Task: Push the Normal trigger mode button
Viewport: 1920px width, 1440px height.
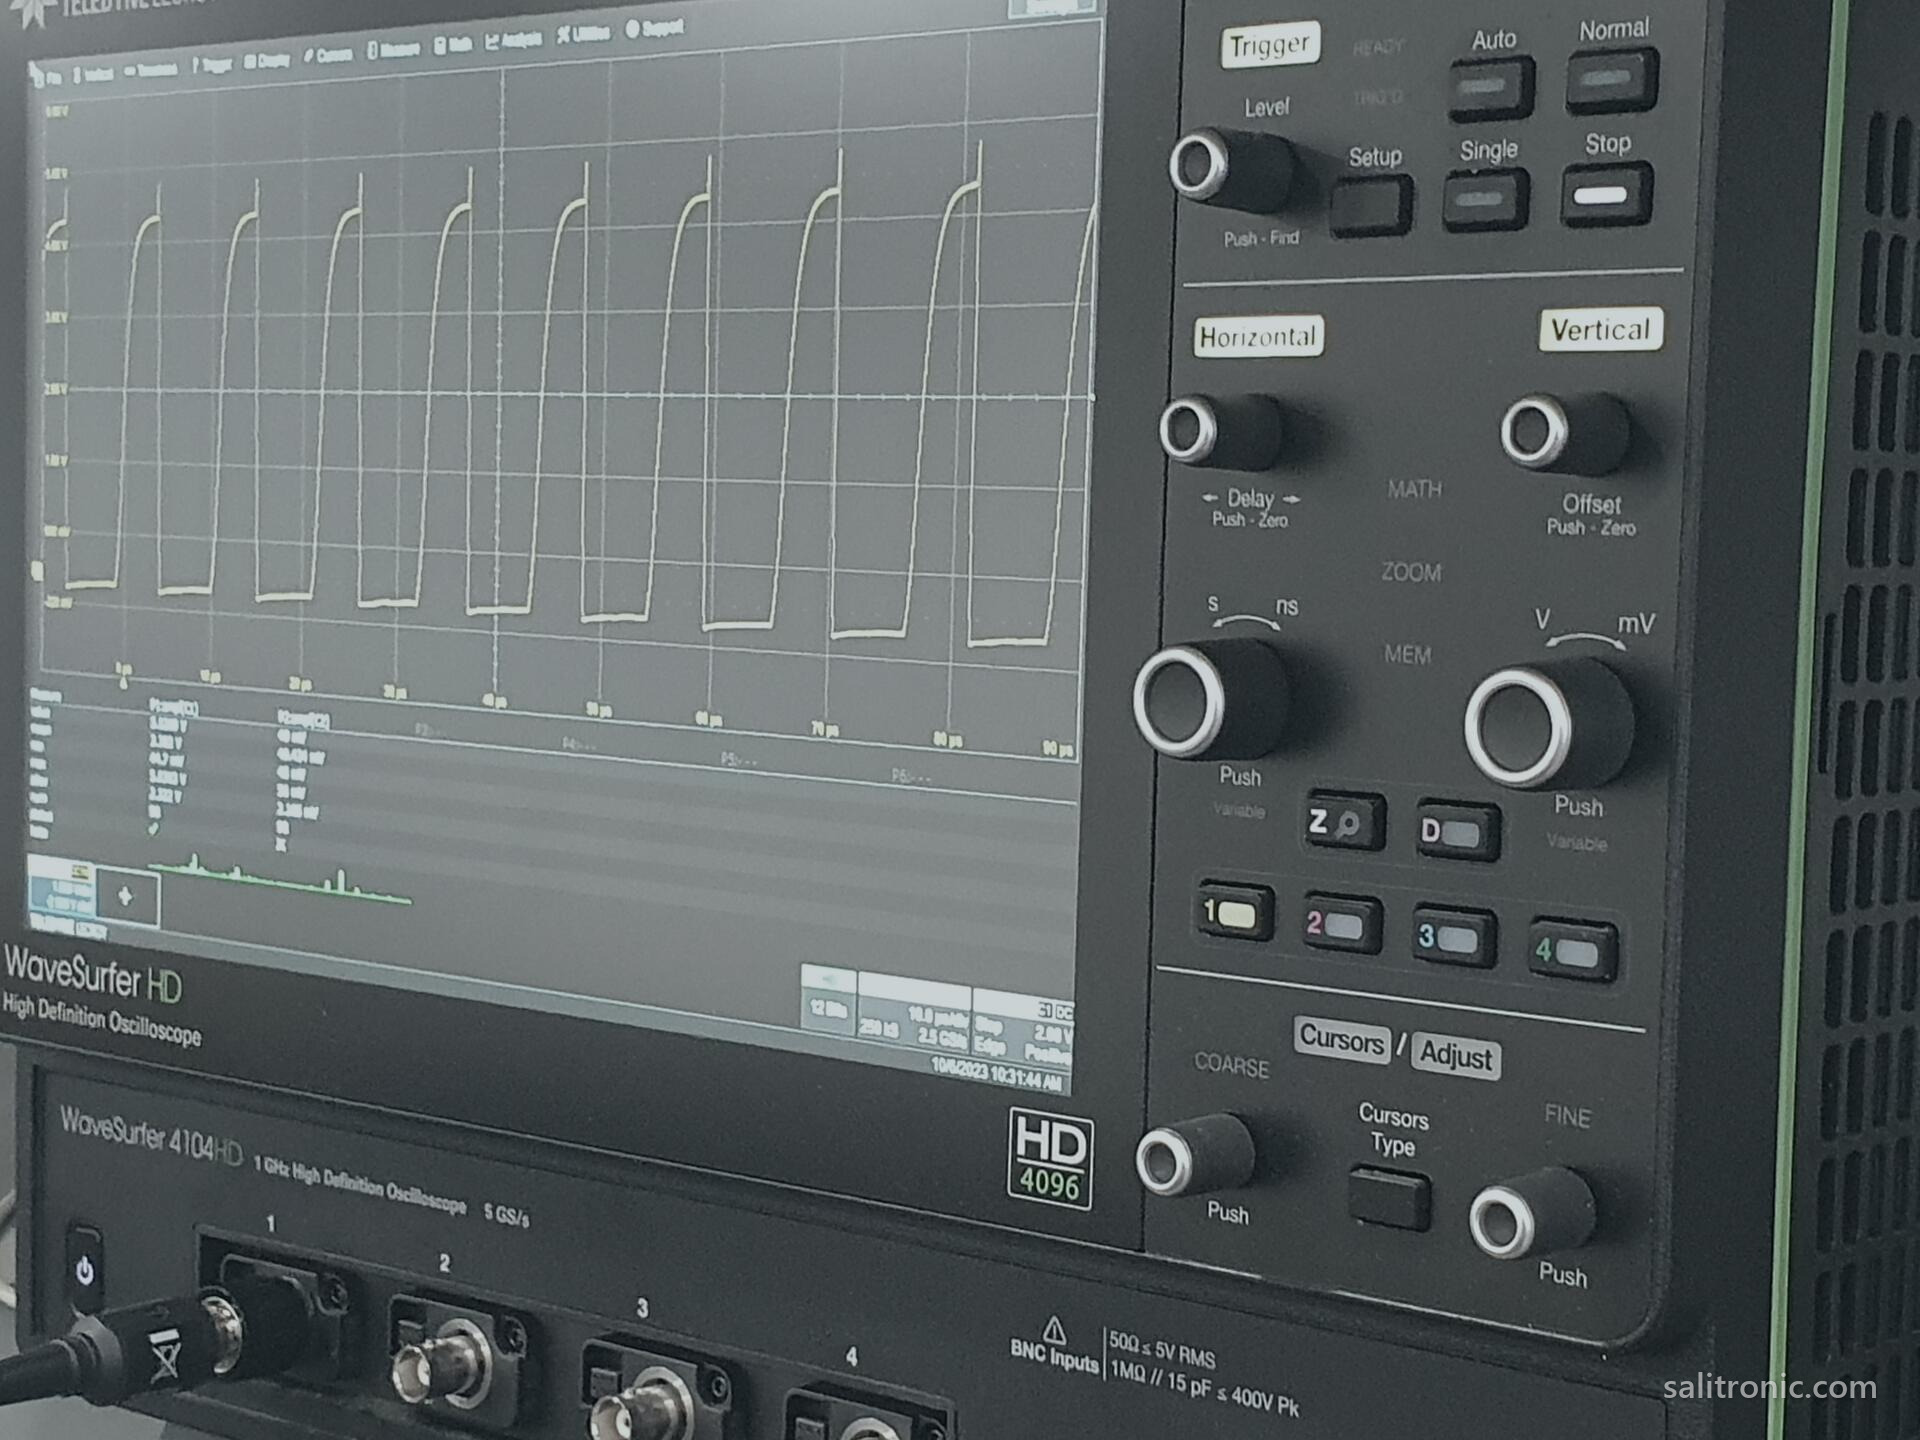Action: pyautogui.click(x=1611, y=79)
